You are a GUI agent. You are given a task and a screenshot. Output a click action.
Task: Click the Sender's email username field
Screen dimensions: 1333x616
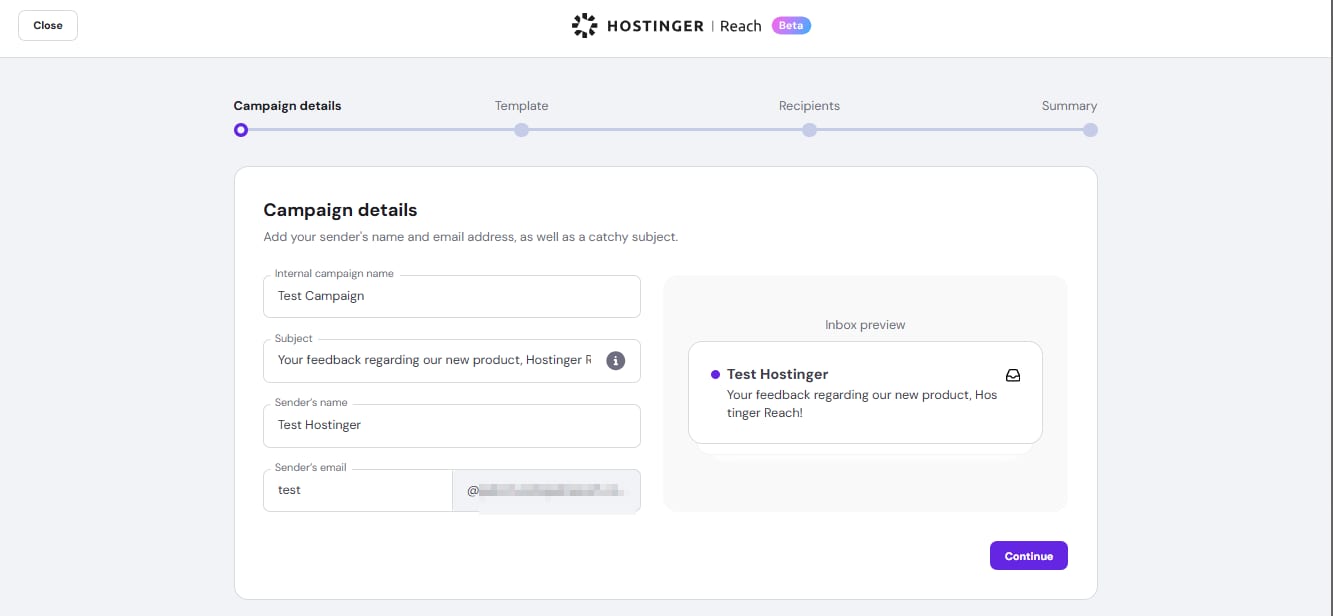(357, 491)
